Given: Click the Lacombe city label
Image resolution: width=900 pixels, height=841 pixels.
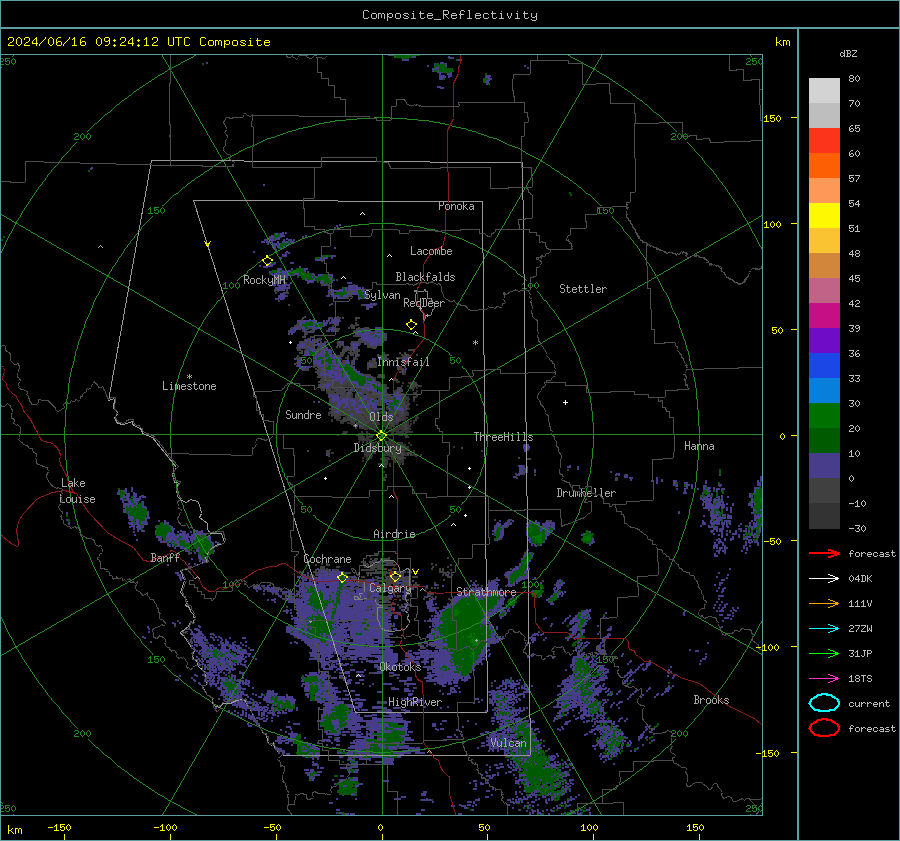Looking at the screenshot, I should coord(431,251).
